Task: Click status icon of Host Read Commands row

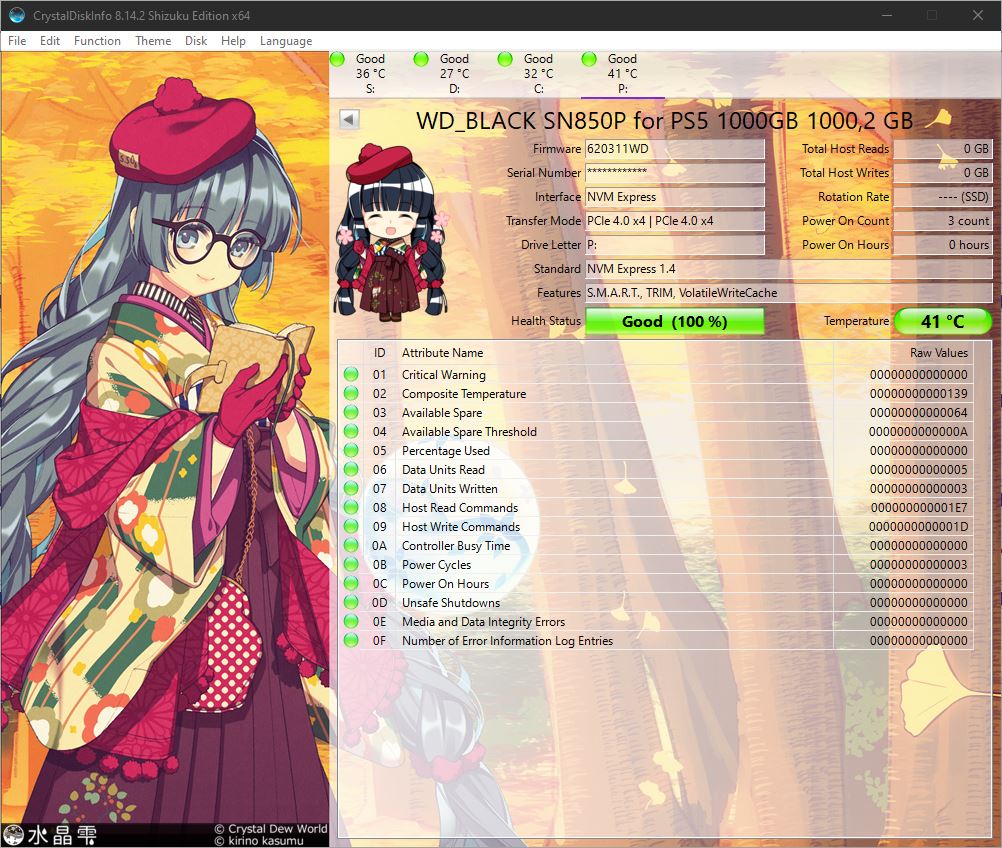Action: click(351, 507)
